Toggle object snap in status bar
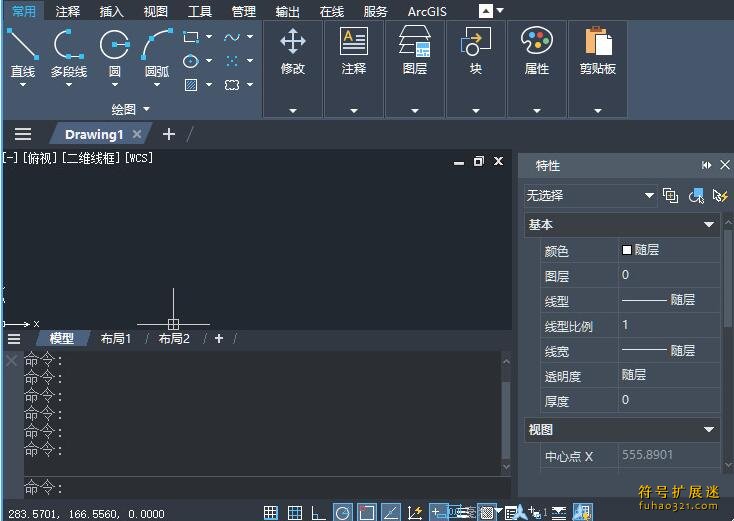 pos(367,513)
